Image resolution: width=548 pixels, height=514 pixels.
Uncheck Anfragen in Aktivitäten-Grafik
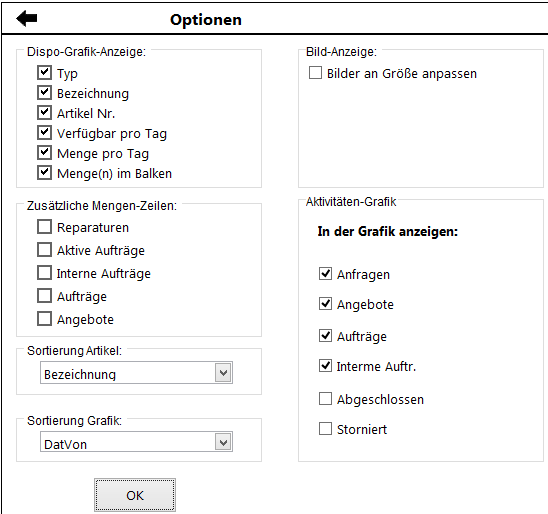pos(325,274)
